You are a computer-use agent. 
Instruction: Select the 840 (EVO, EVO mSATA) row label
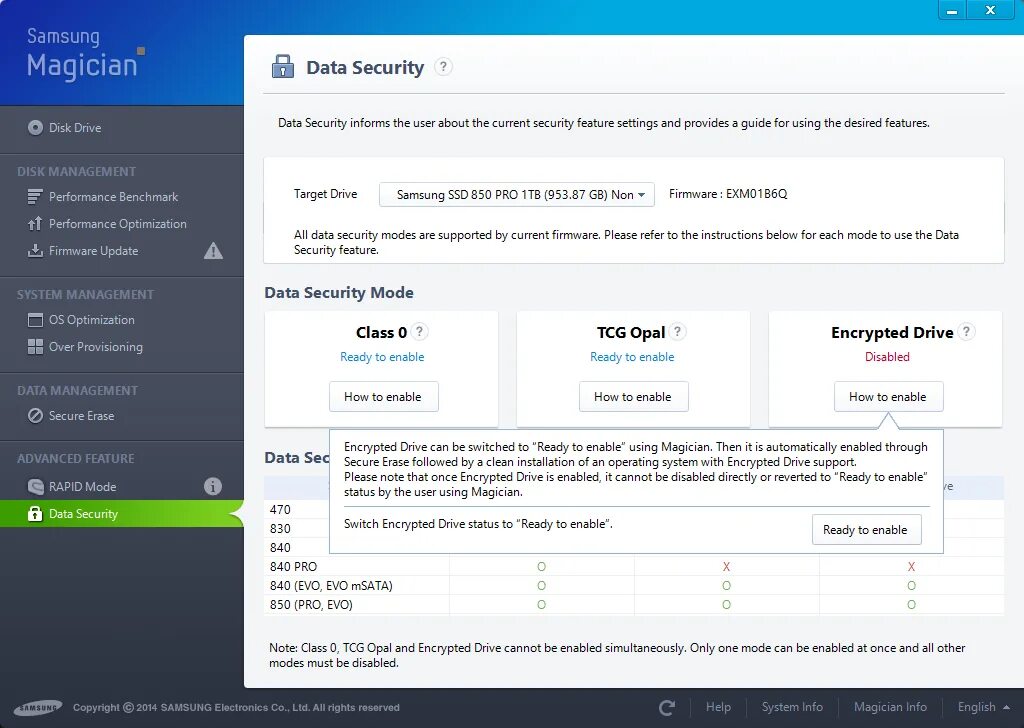pyautogui.click(x=331, y=586)
